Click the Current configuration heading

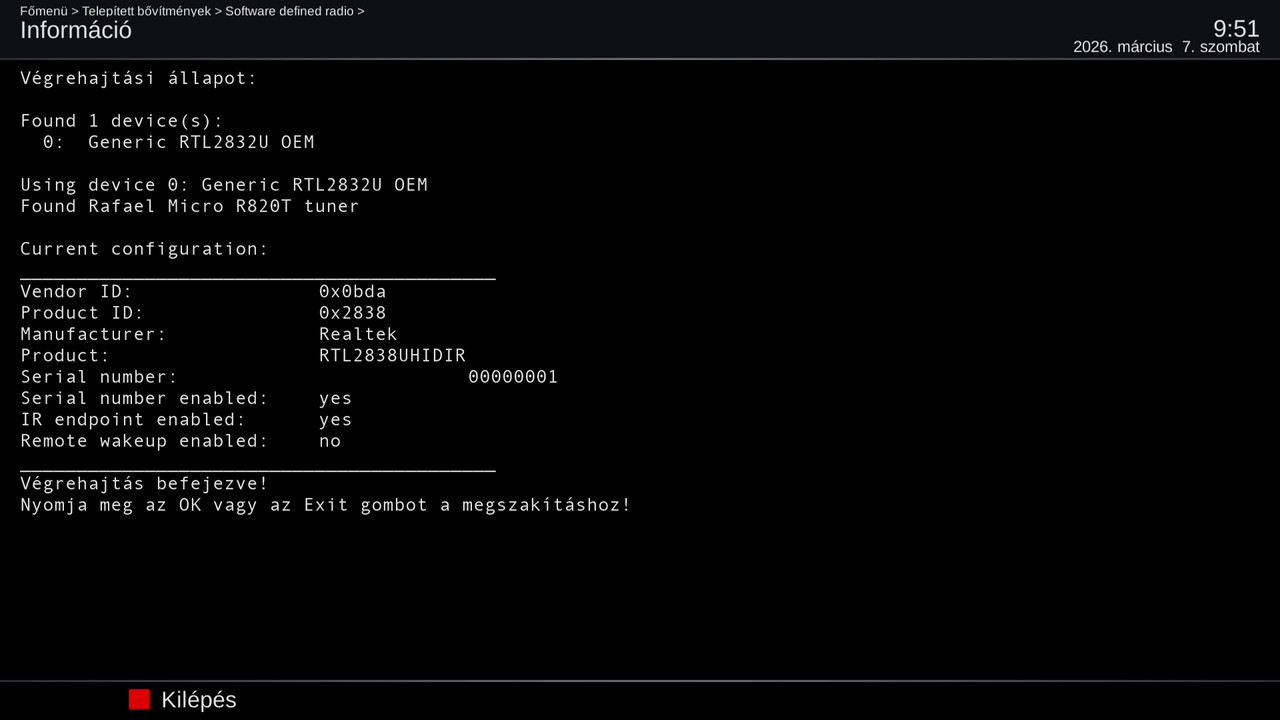144,249
